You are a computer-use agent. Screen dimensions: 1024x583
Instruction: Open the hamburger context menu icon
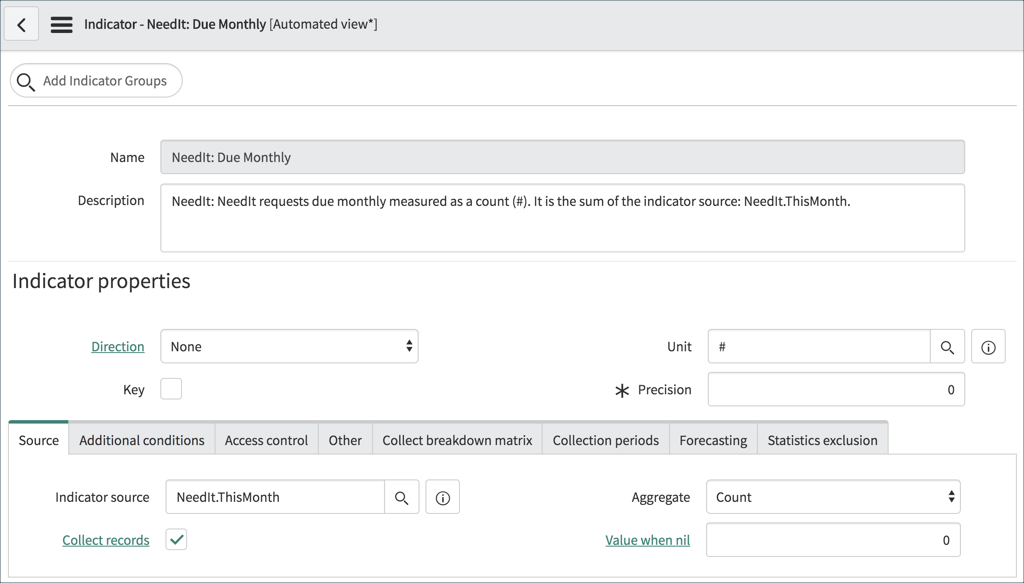pos(61,25)
